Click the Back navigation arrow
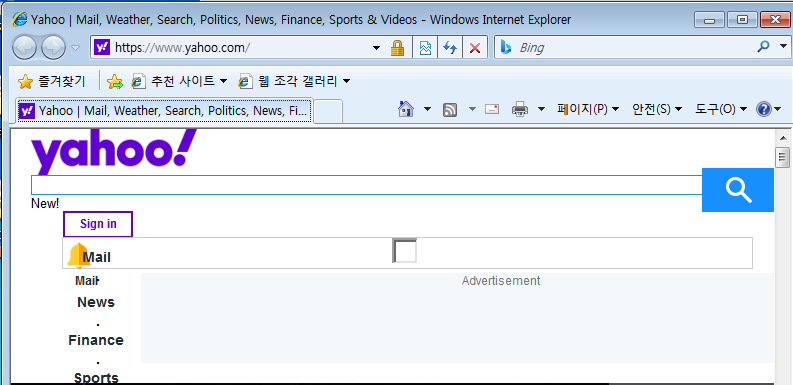 click(x=24, y=48)
